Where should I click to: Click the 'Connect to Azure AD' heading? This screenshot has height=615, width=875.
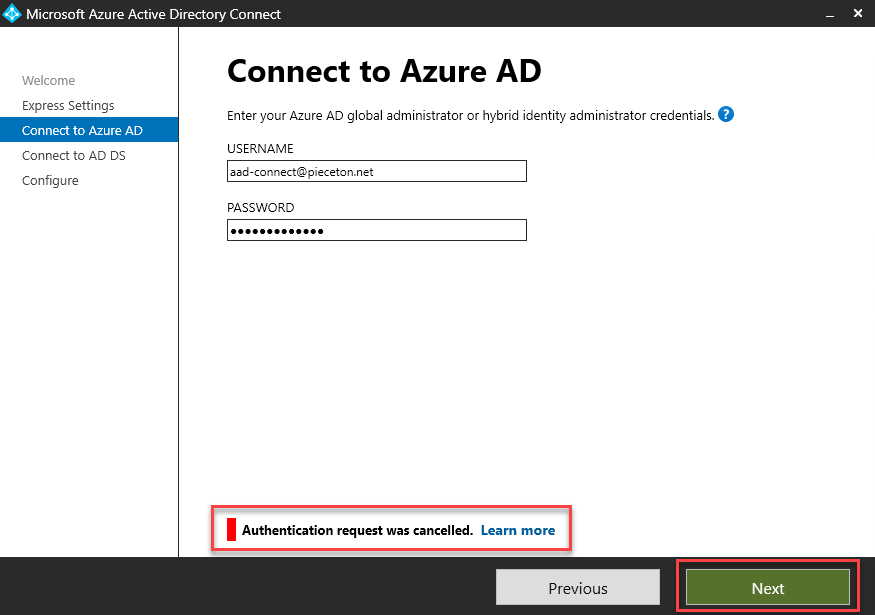pyautogui.click(x=384, y=71)
